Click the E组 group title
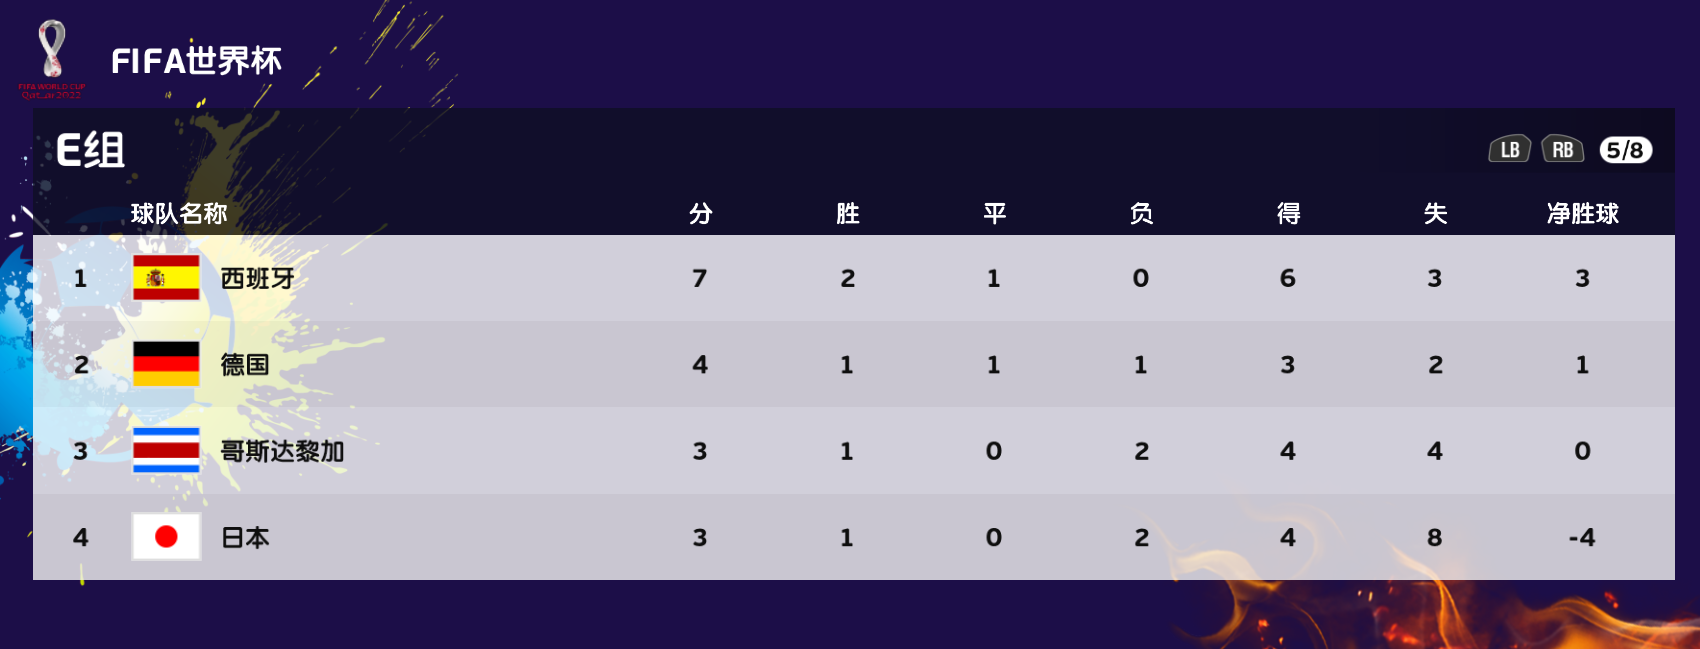Screen dimensions: 1700x649 pyautogui.click(x=90, y=151)
